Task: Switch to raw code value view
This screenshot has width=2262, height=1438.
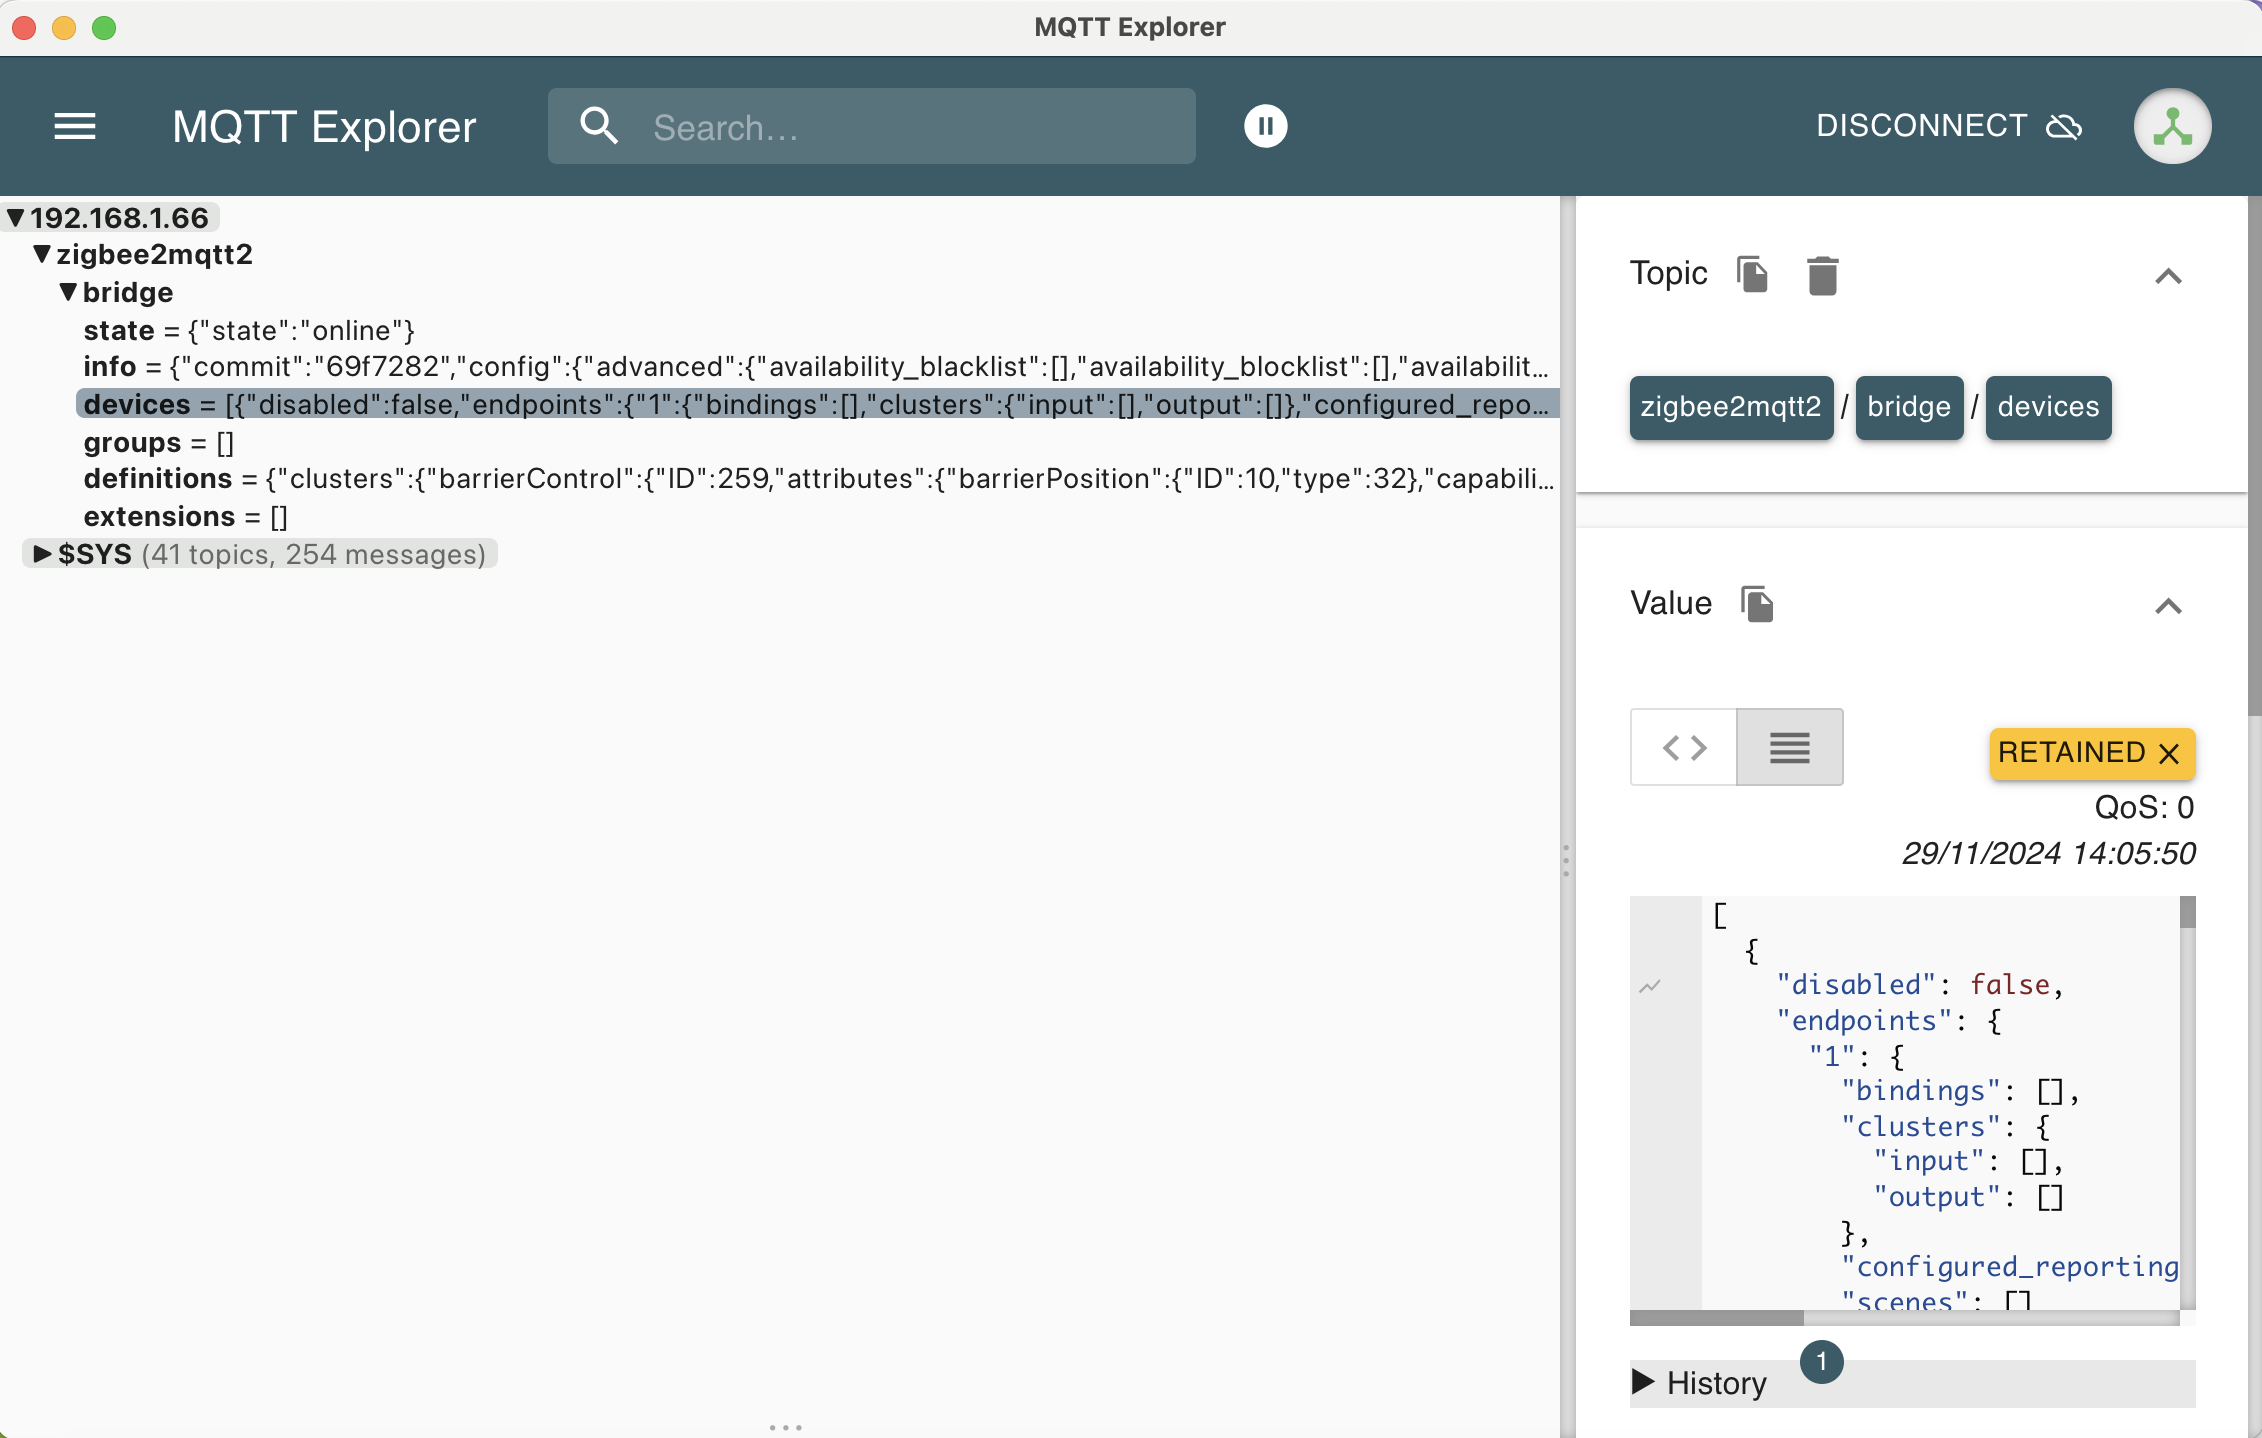Action: pyautogui.click(x=1684, y=748)
